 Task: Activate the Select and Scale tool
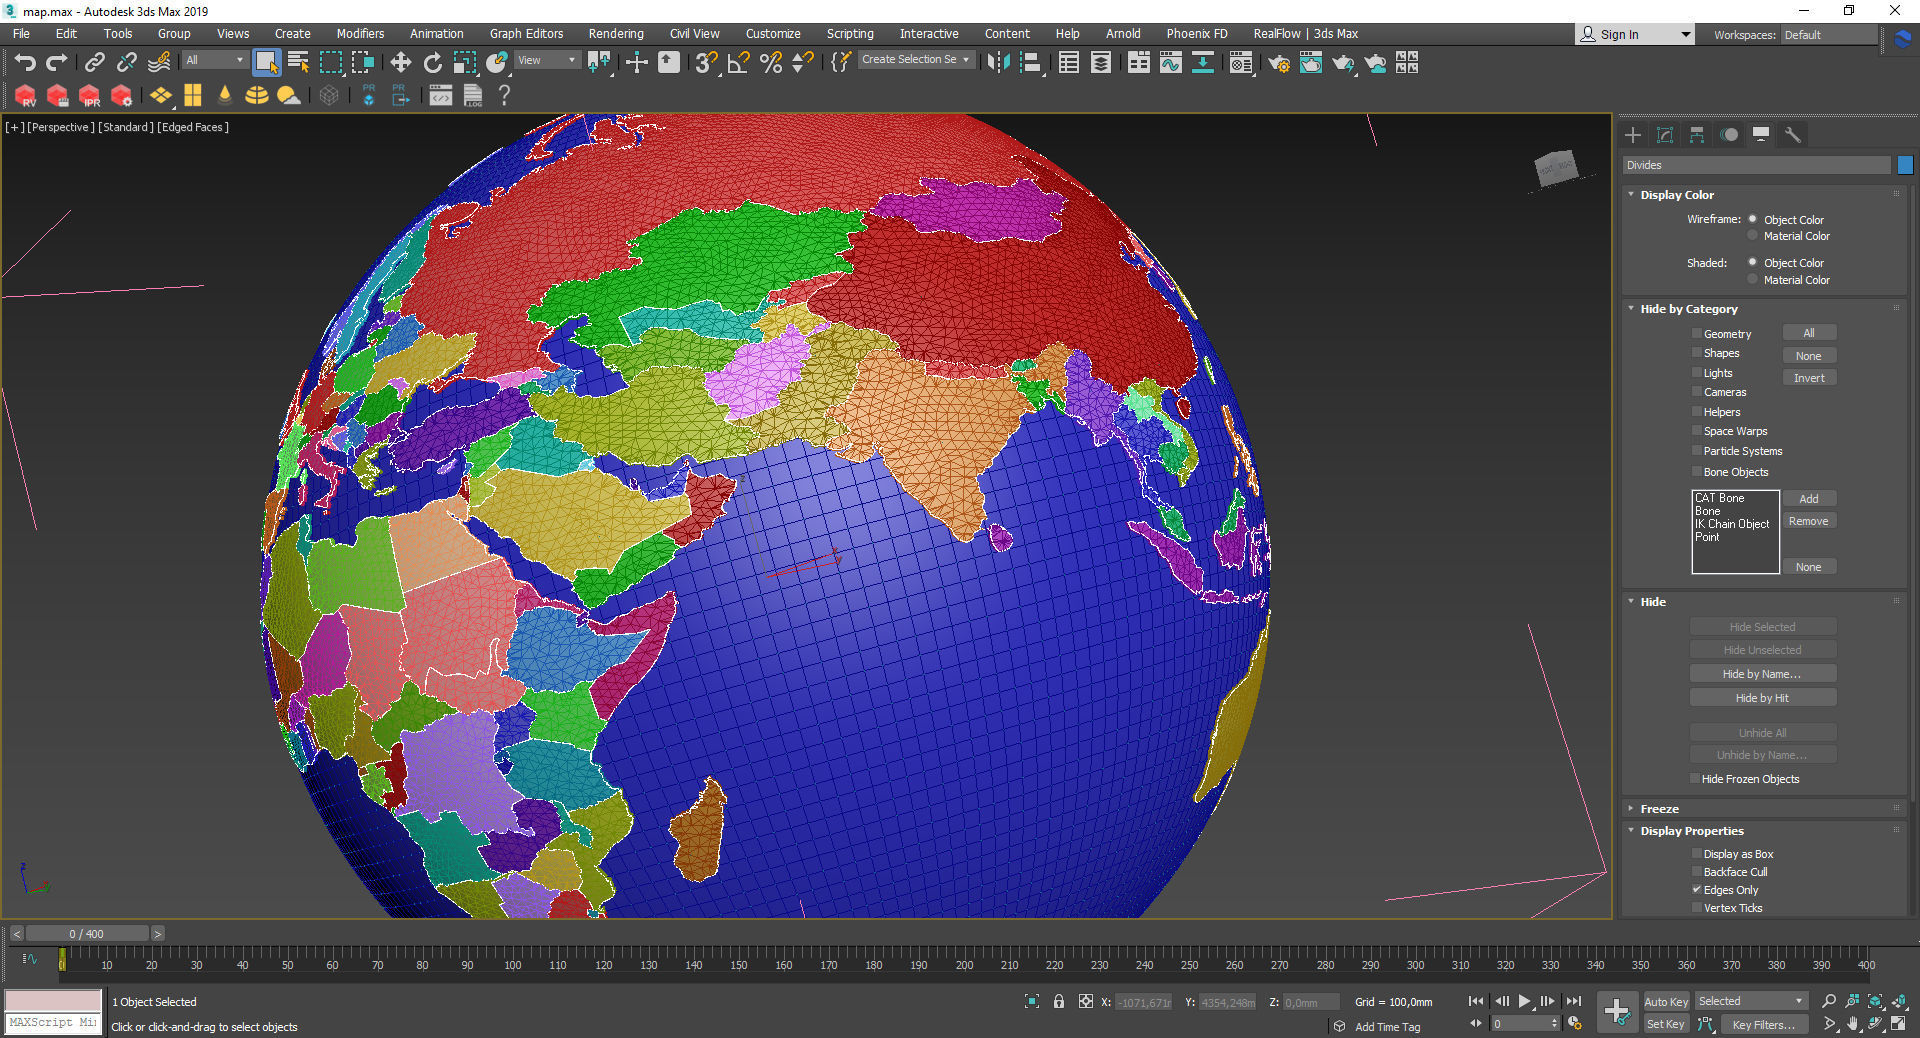[465, 63]
